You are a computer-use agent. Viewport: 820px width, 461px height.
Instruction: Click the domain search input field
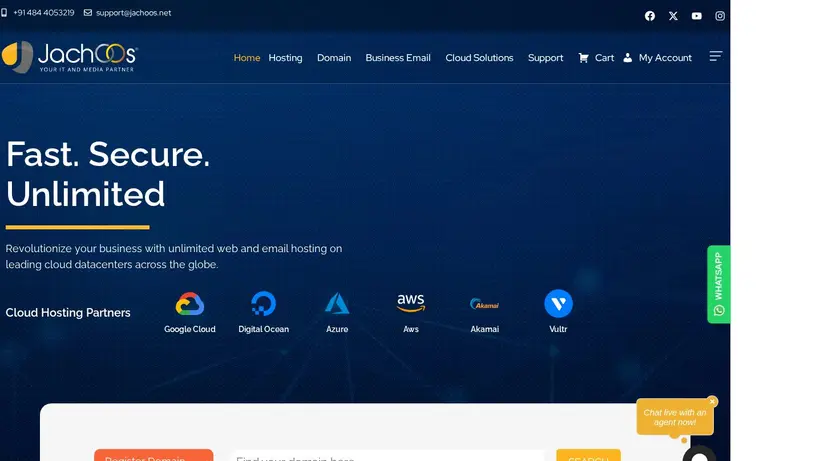tap(388, 456)
